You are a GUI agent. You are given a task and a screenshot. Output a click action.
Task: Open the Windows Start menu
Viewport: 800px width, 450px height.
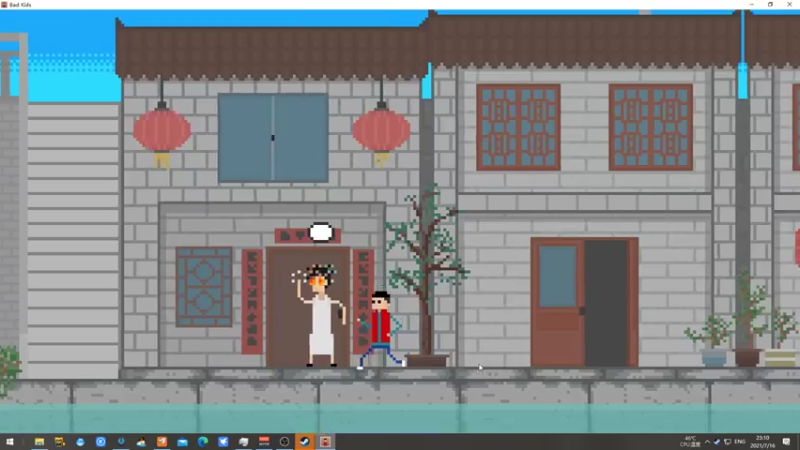(x=10, y=442)
